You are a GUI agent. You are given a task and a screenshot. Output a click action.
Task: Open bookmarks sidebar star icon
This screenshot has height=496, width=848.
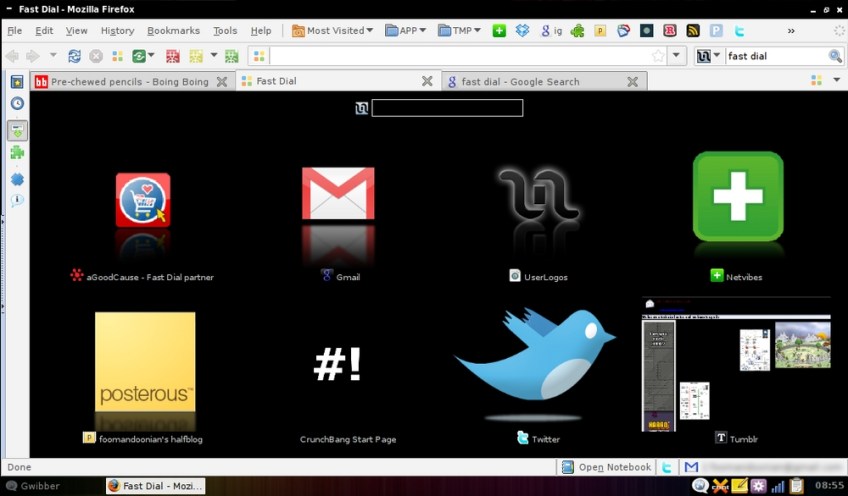click(17, 82)
